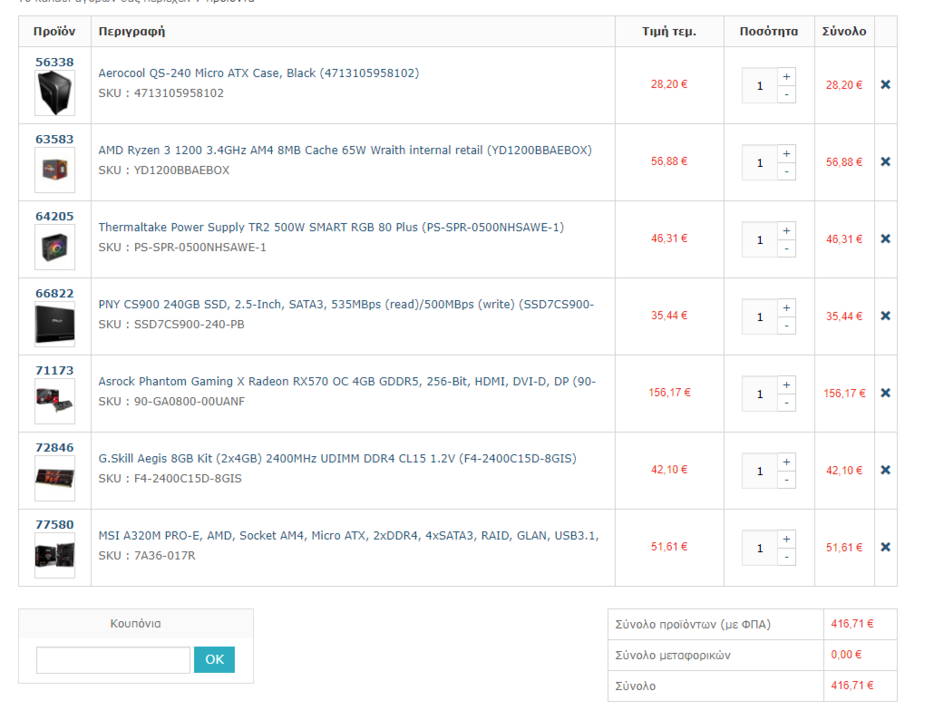Delete the G.Skill Aegis 8GB Kit row
This screenshot has width=934, height=720.
click(885, 470)
